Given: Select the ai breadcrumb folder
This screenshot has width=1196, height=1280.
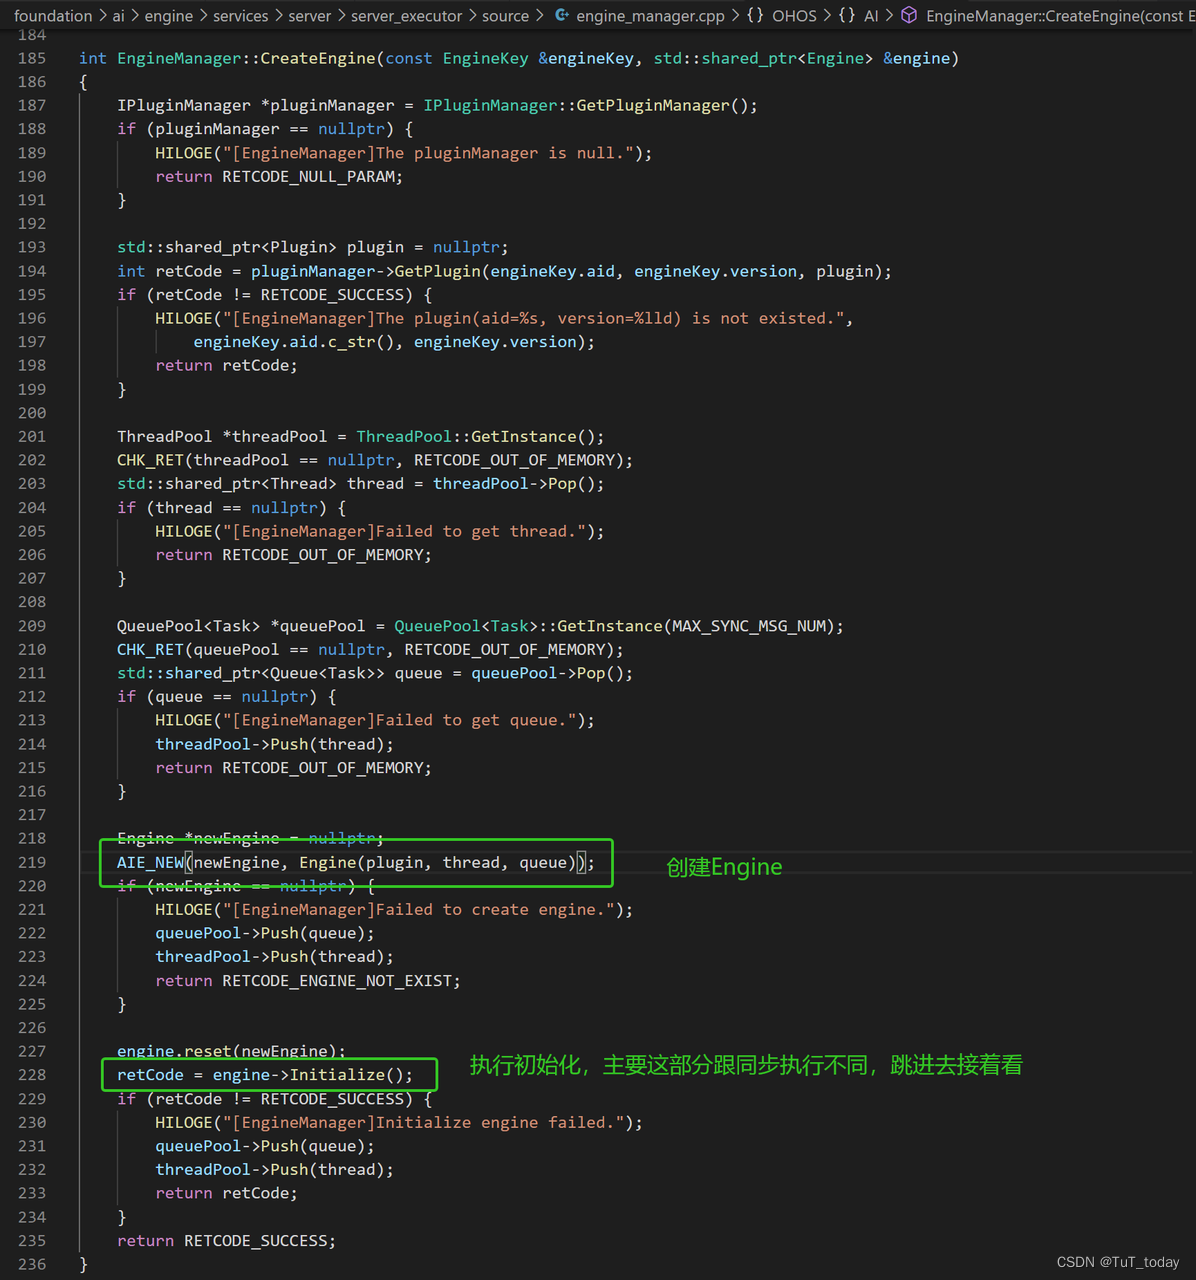Looking at the screenshot, I should point(119,16).
